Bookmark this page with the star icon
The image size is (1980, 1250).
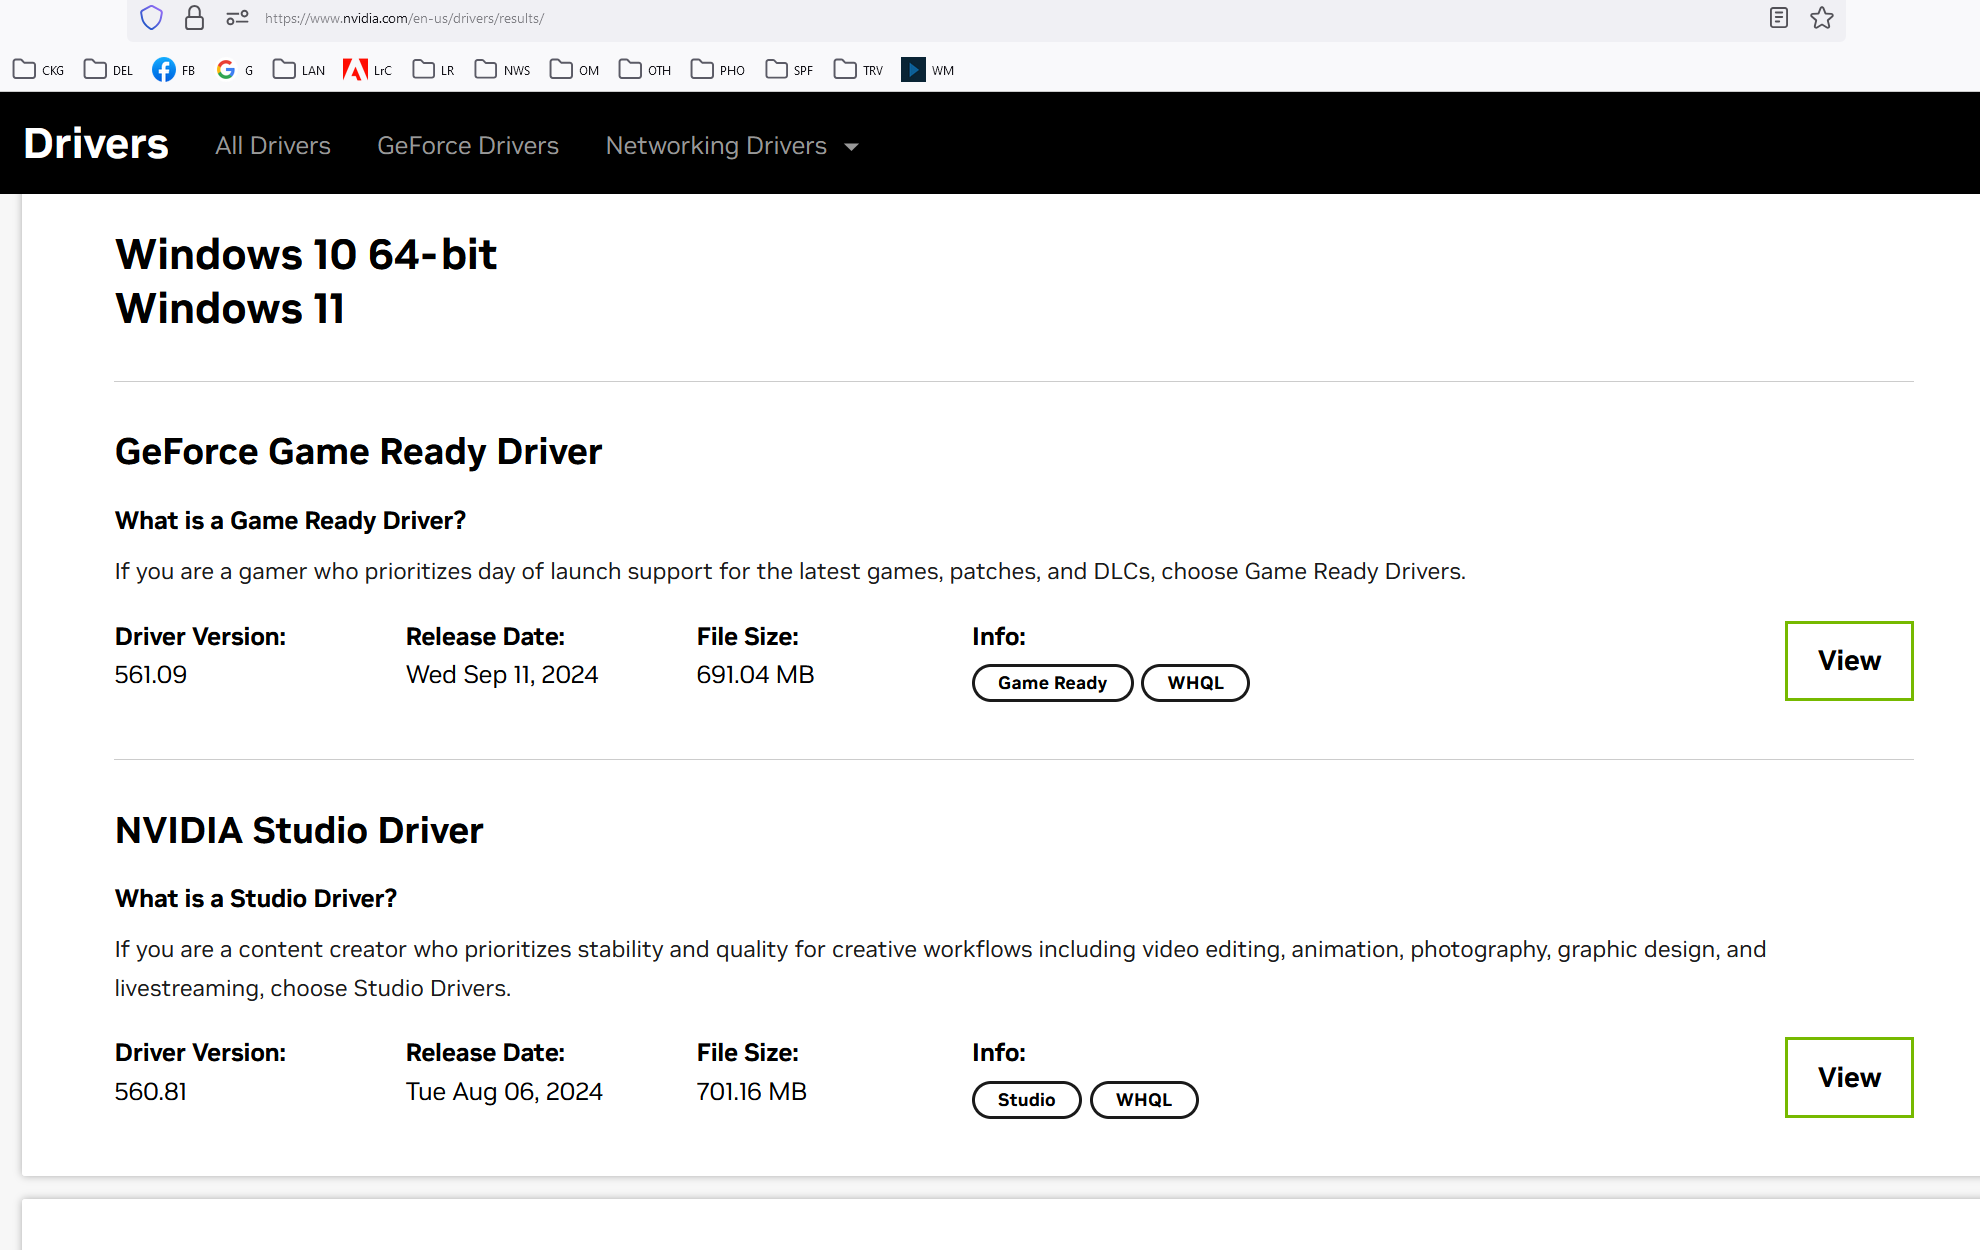click(x=1821, y=18)
